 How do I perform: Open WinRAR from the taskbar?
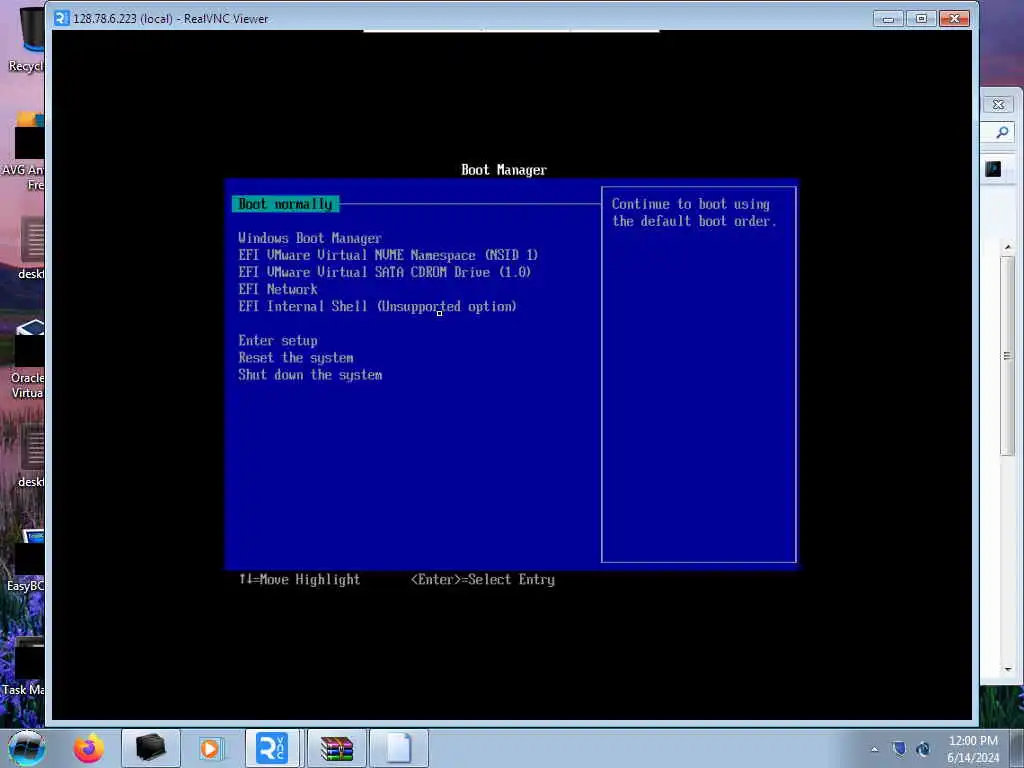(336, 748)
